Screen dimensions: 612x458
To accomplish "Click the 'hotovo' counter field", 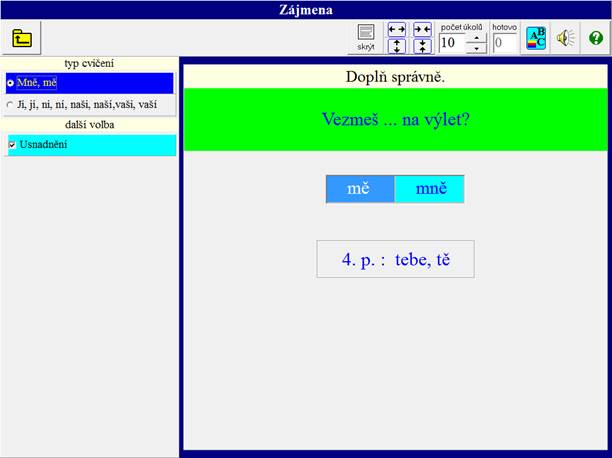I will pyautogui.click(x=504, y=43).
